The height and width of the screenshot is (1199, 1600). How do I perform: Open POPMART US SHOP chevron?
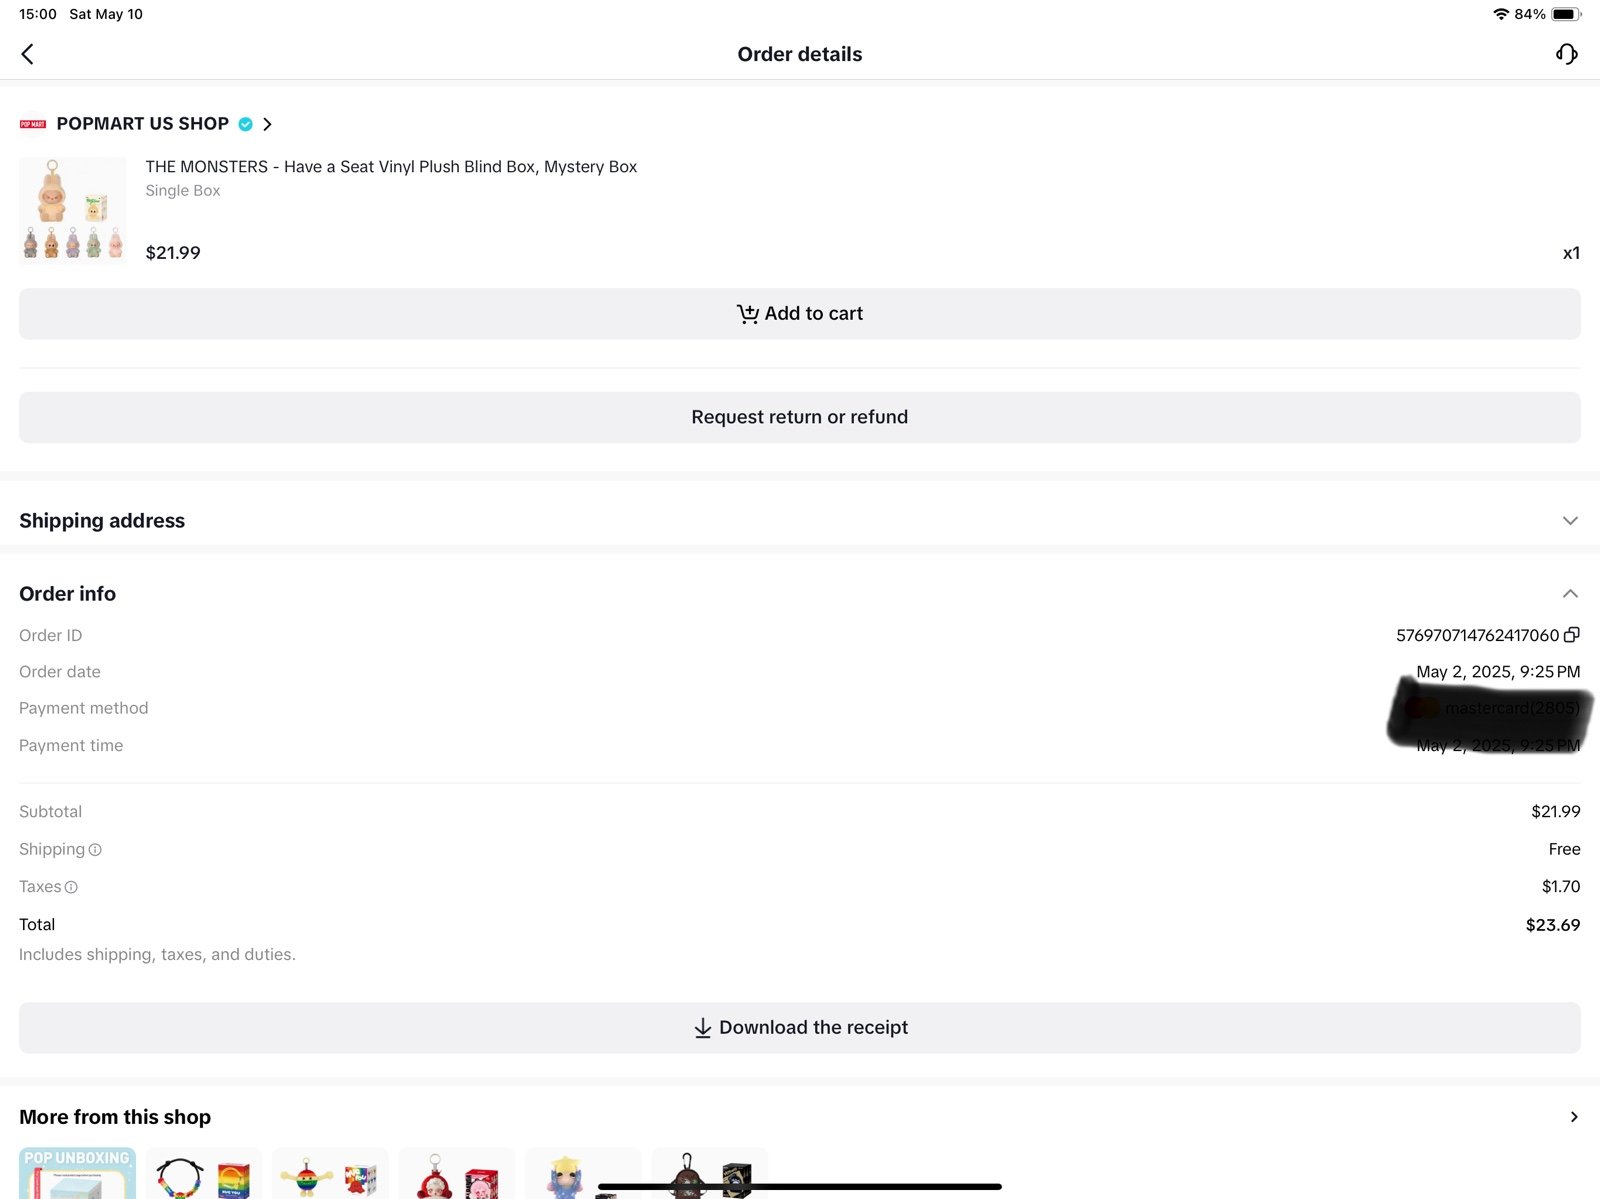[267, 124]
